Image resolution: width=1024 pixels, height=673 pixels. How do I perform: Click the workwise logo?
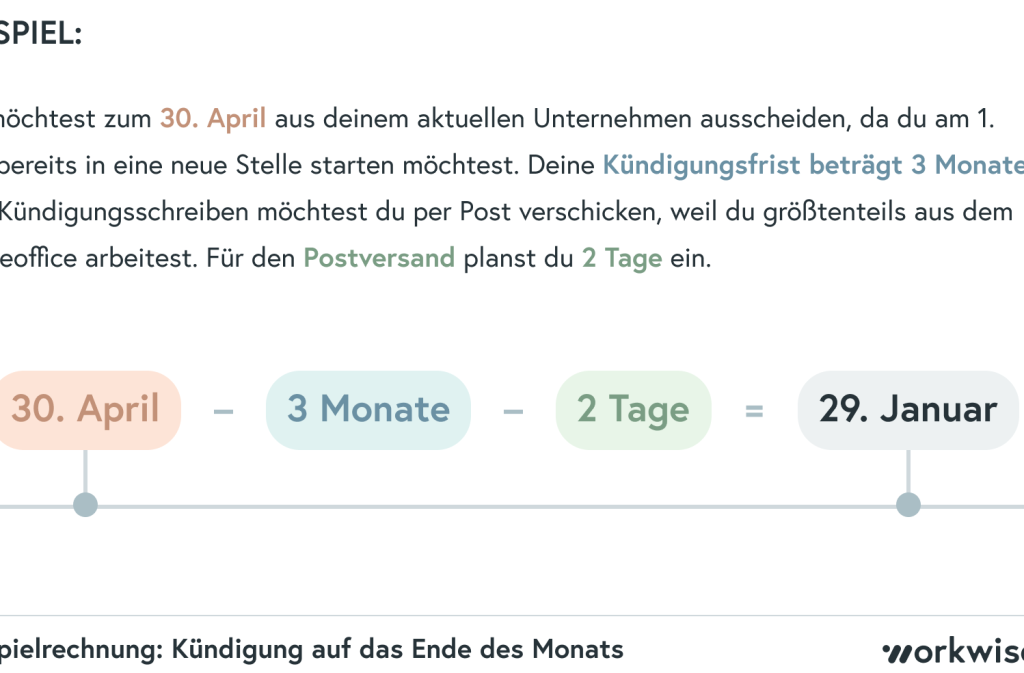click(953, 651)
